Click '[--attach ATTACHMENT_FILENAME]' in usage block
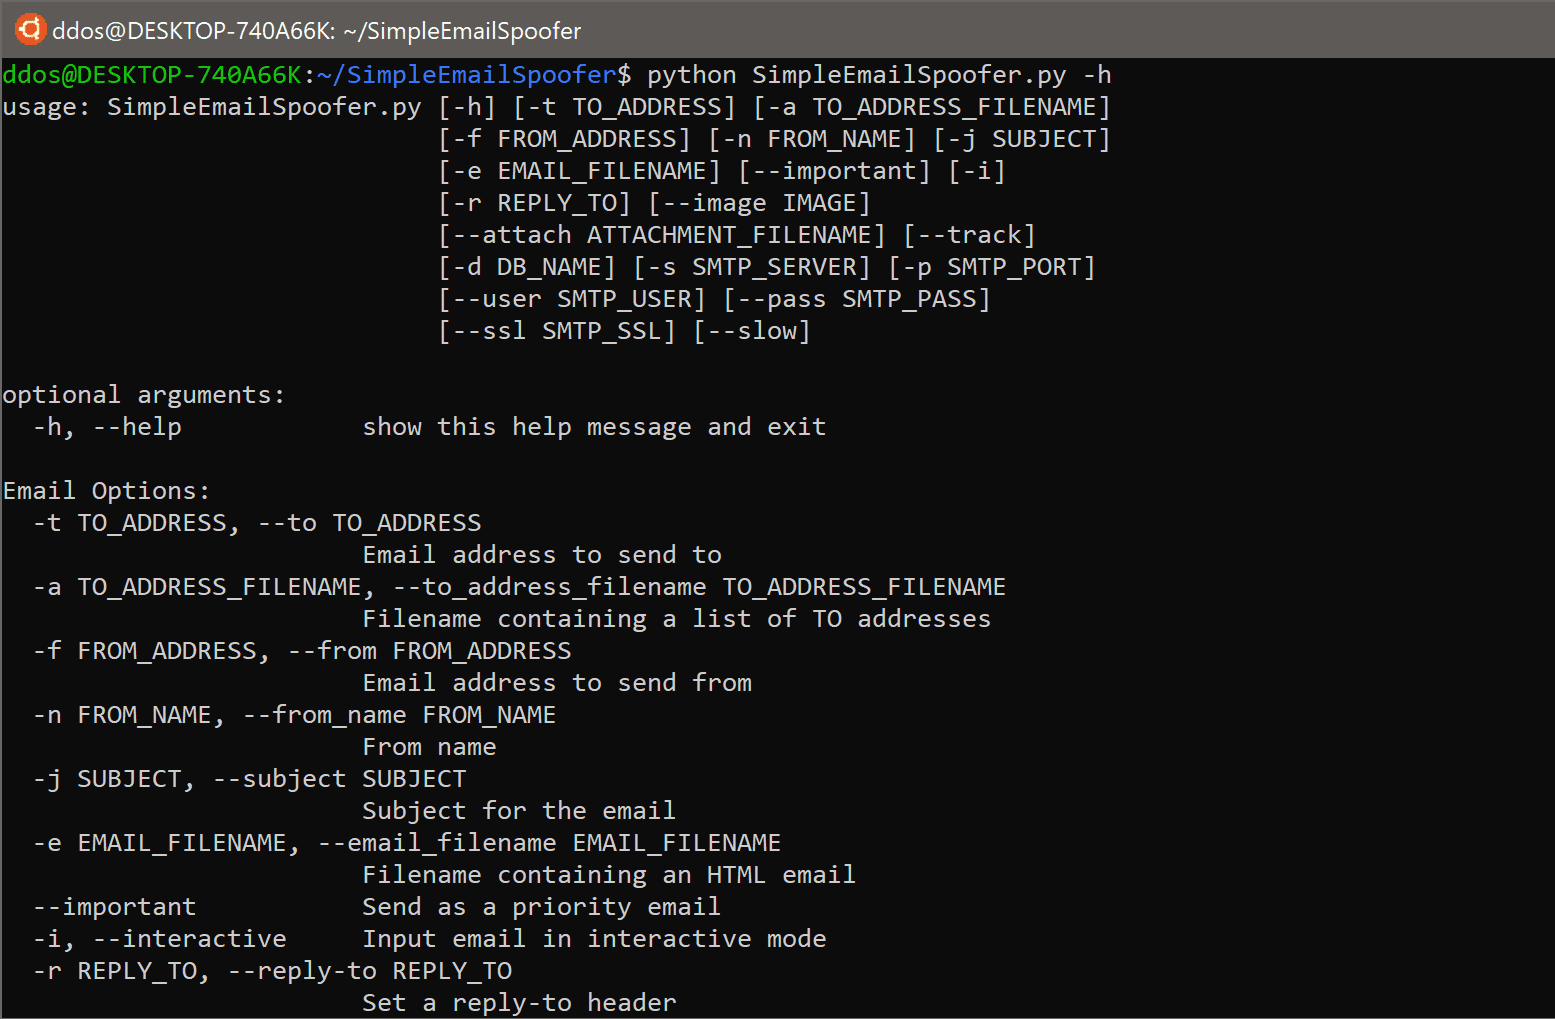 click(x=662, y=235)
